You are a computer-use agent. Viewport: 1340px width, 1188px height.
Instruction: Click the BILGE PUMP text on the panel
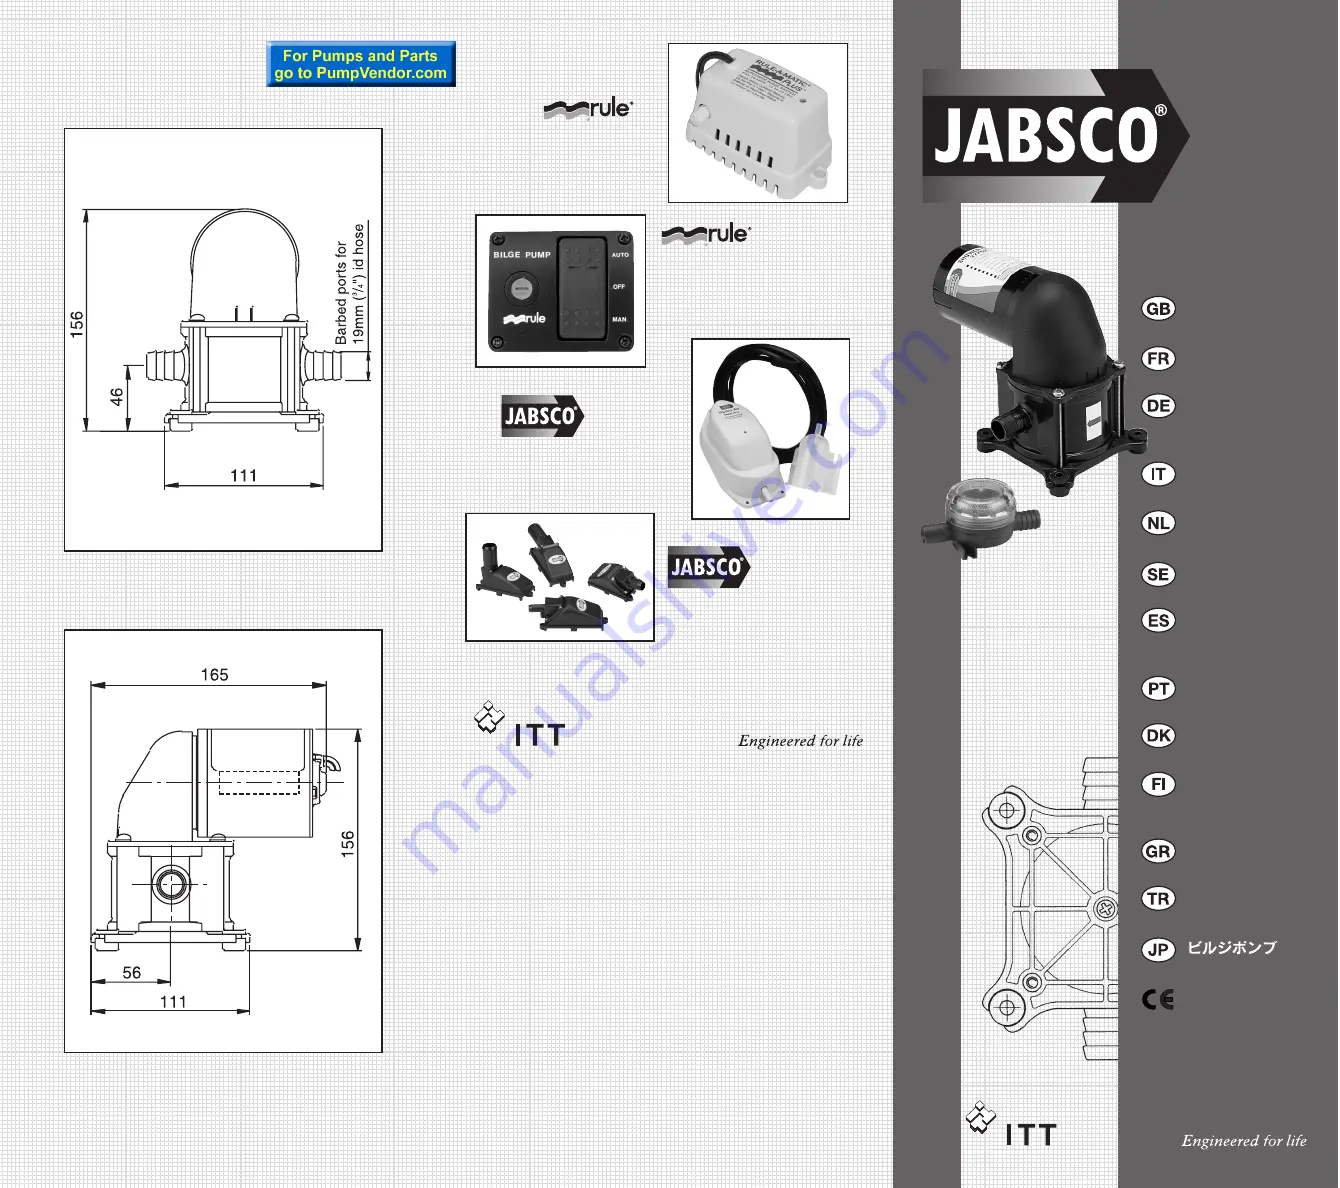coord(522,255)
